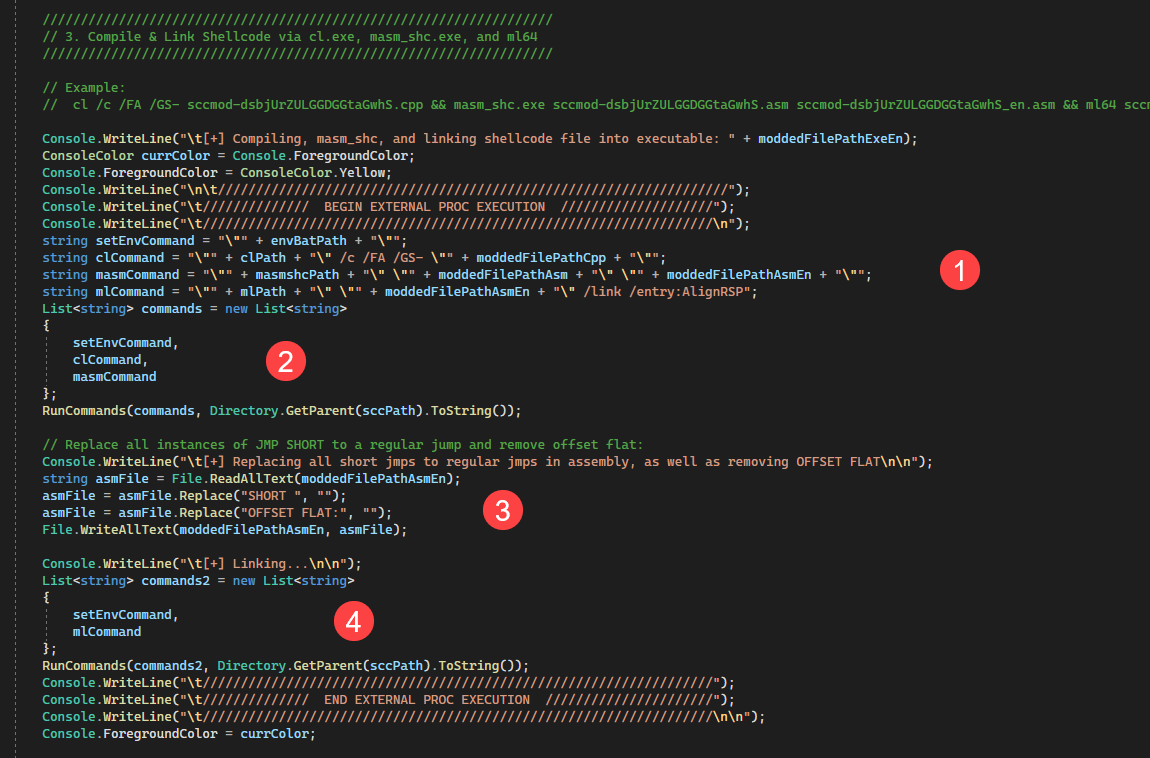This screenshot has width=1150, height=758.
Task: Click the Replace "SHORT " statement line
Action: [x=193, y=495]
